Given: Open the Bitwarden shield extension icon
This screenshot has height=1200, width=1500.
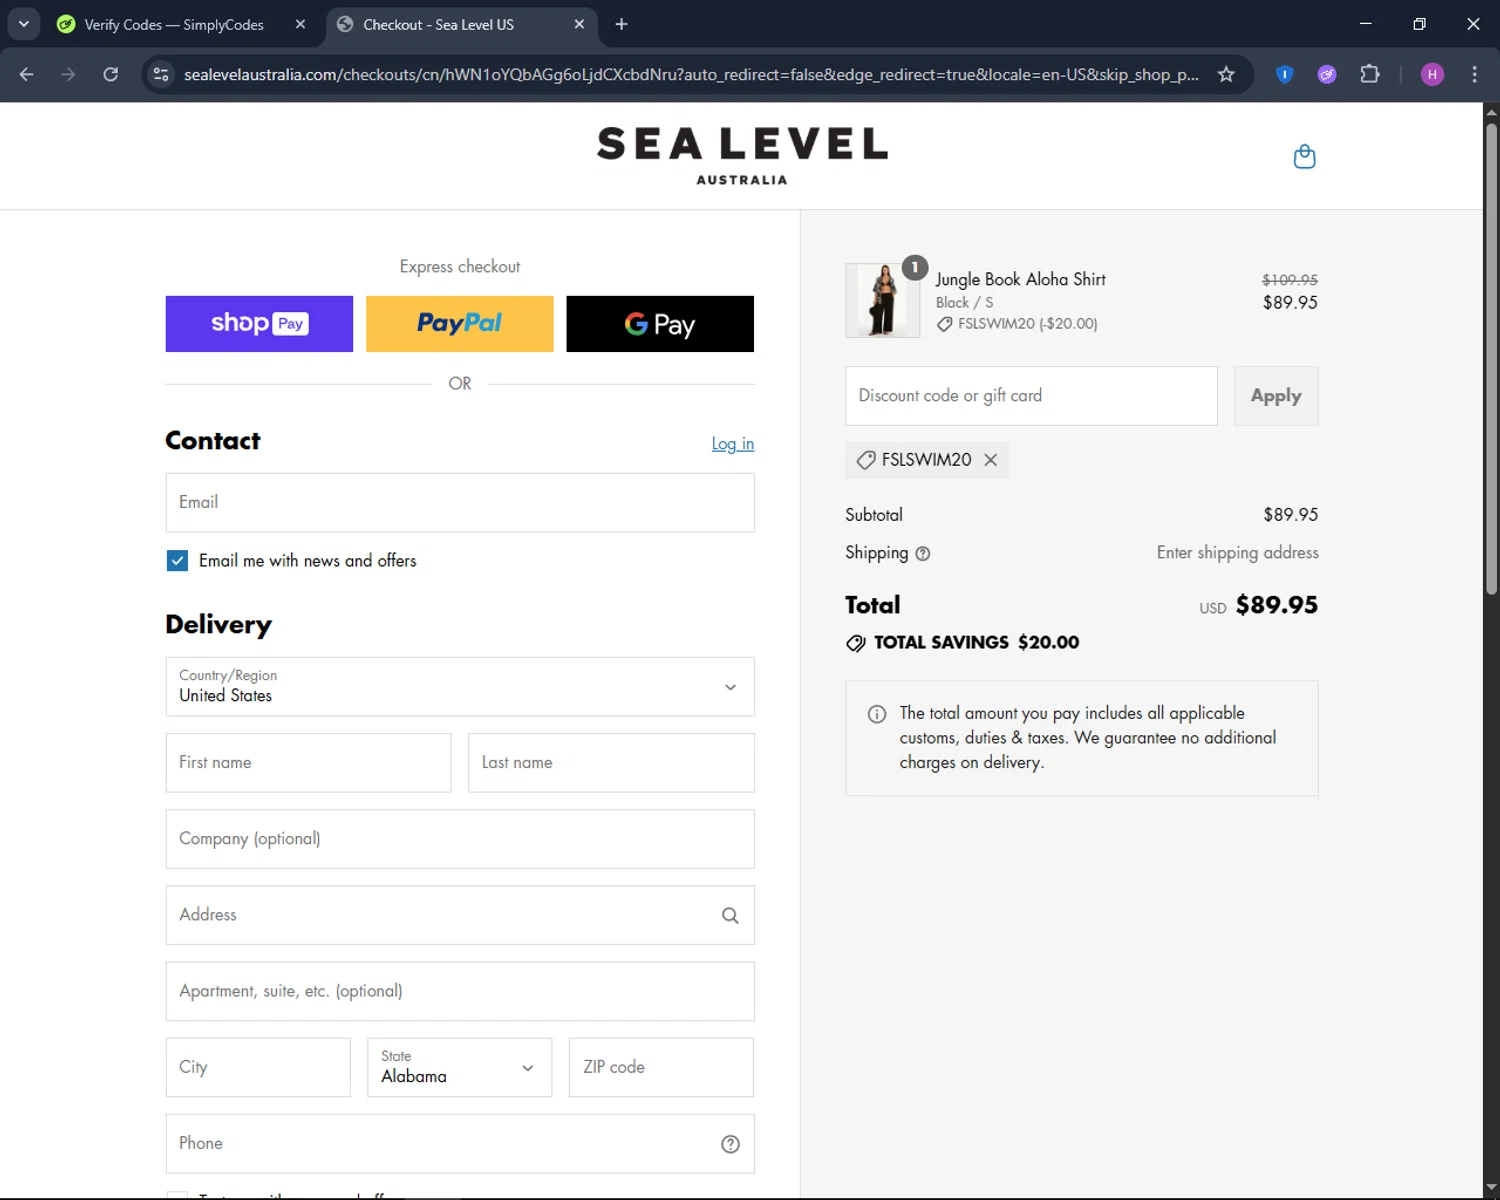Looking at the screenshot, I should point(1285,74).
